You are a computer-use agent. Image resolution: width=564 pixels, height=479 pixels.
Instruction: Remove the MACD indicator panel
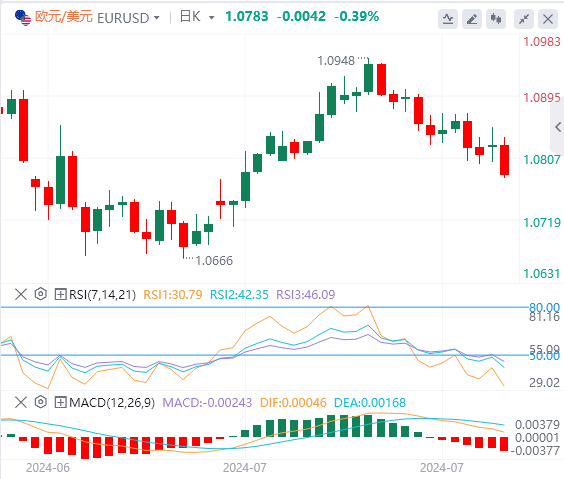pos(21,402)
